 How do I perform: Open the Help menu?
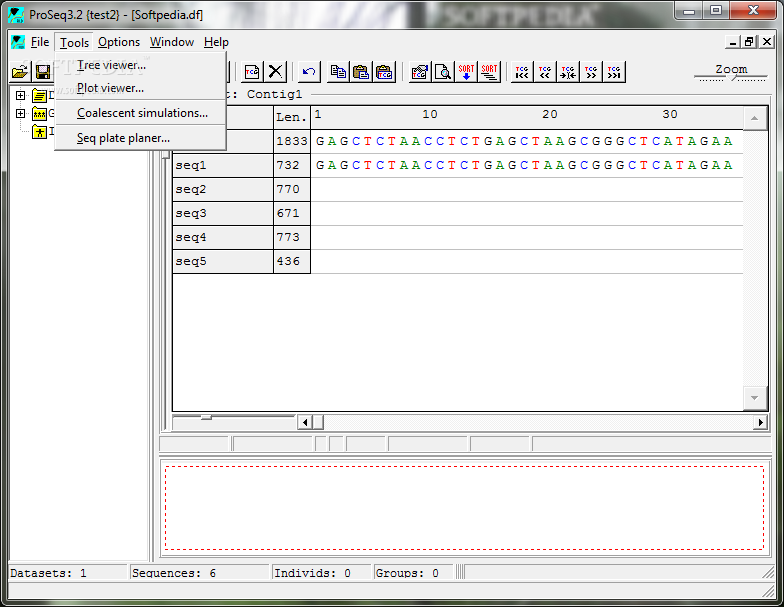pyautogui.click(x=216, y=42)
